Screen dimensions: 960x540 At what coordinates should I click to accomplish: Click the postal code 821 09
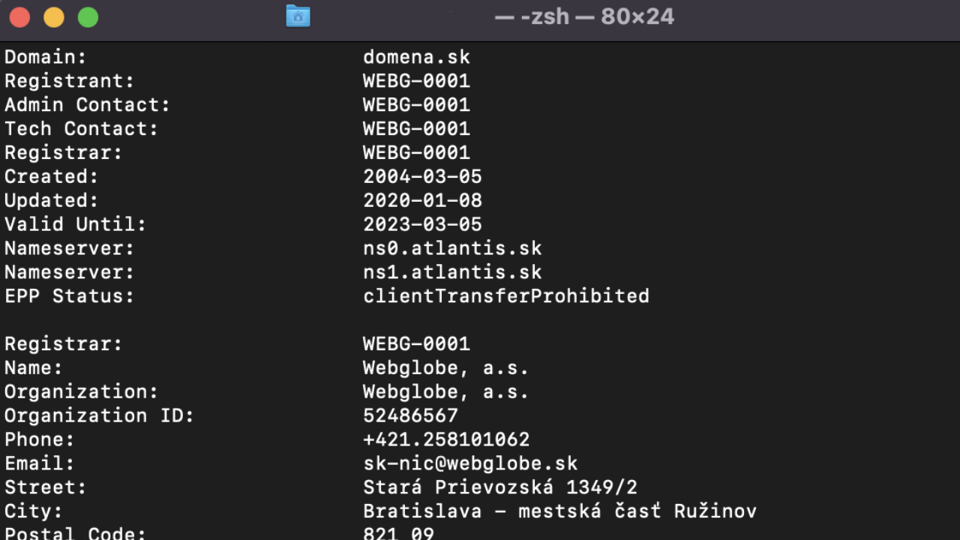(399, 533)
